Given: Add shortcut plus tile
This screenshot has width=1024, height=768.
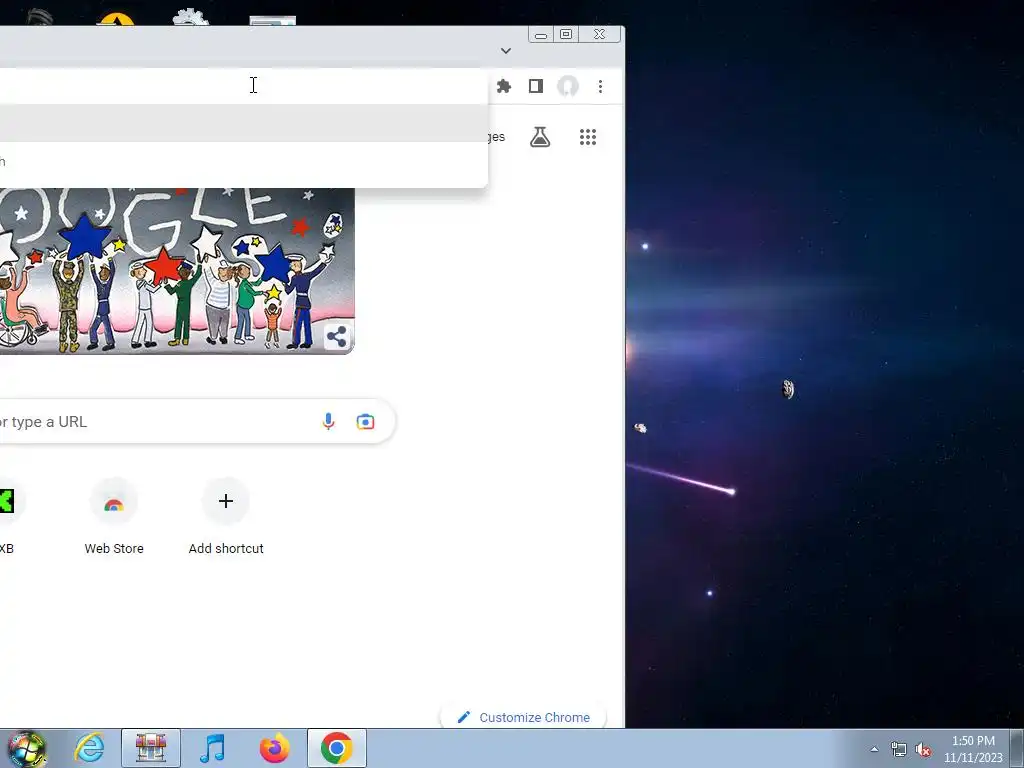Looking at the screenshot, I should pos(226,517).
